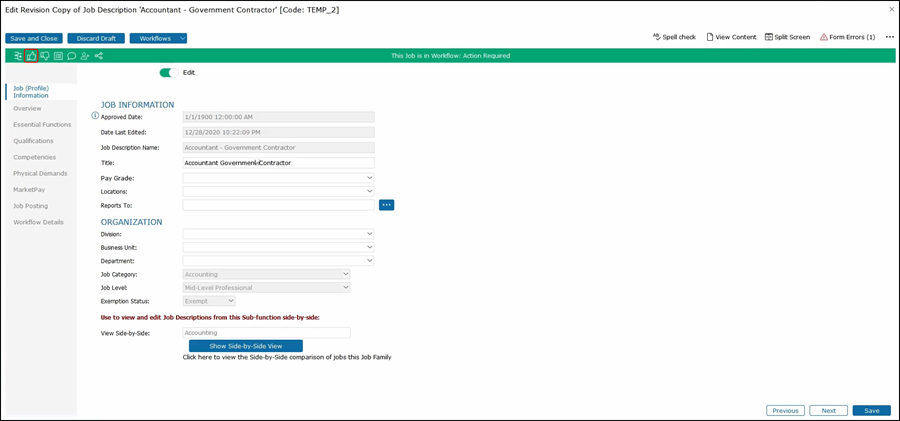Image resolution: width=900 pixels, height=421 pixels.
Task: Open the workflow hierarchy icon
Action: coord(18,56)
